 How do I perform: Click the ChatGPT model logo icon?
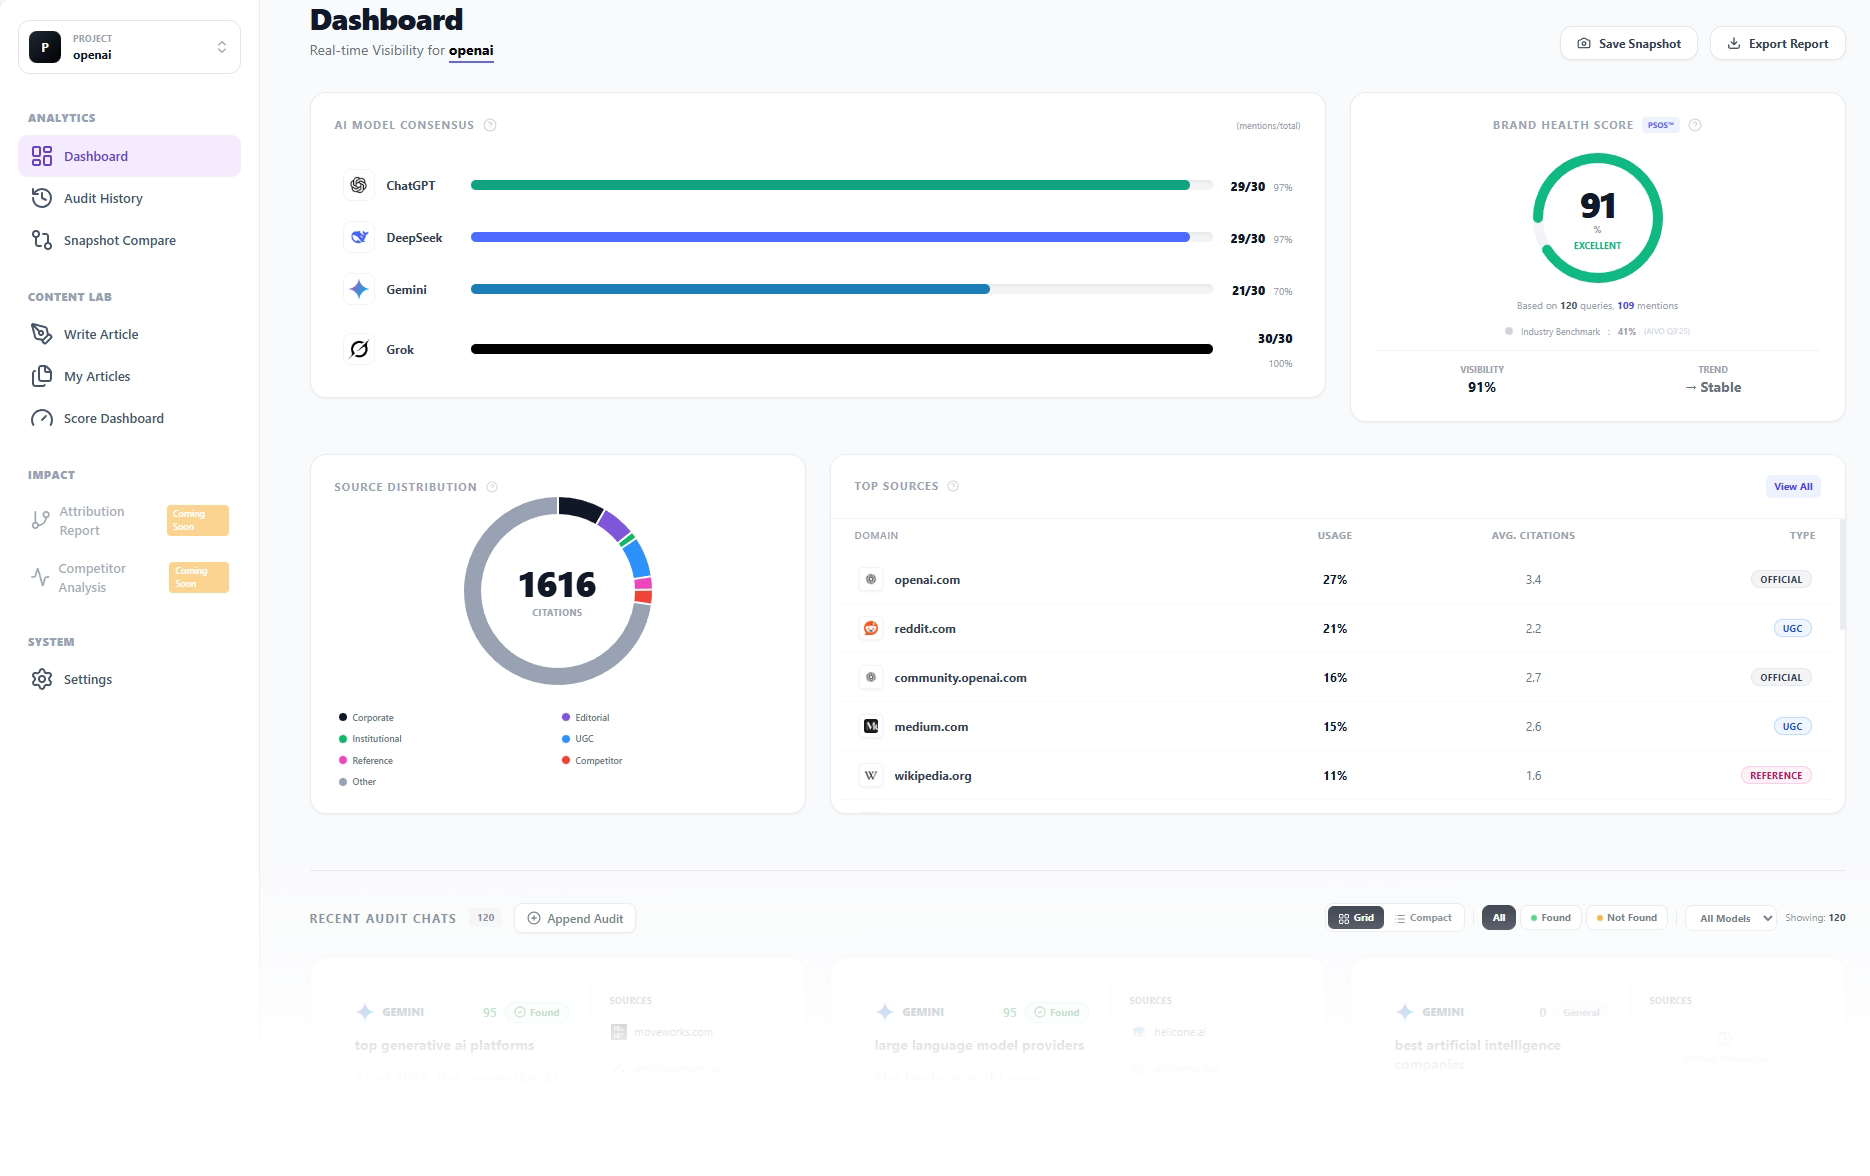[359, 186]
